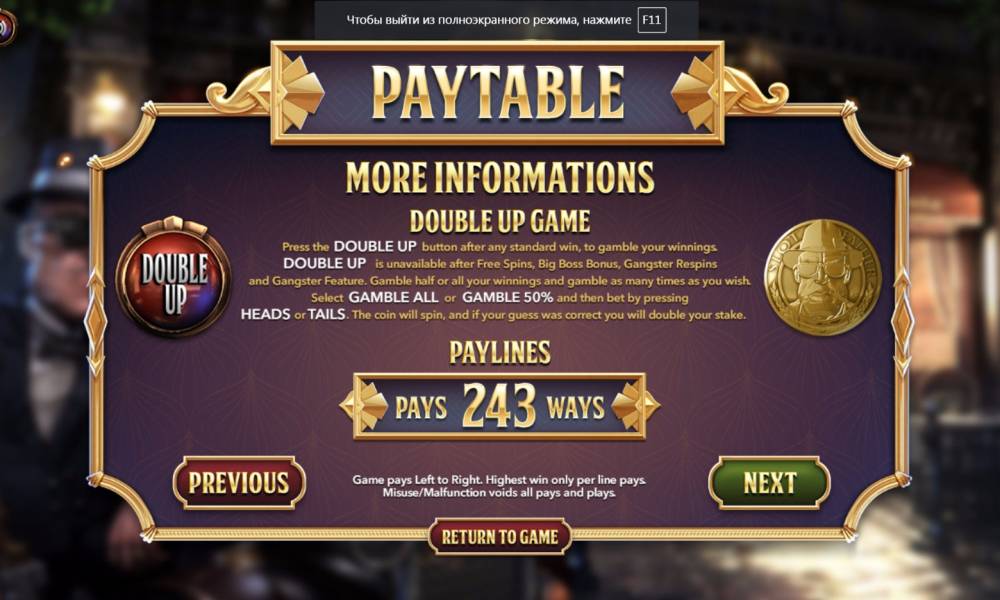Click the fullscreen exit notification message
The width and height of the screenshot is (1000, 600).
506,20
